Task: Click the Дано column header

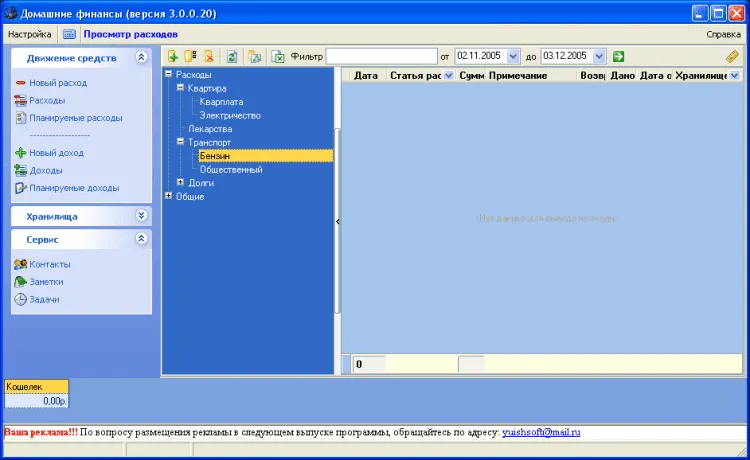Action: coord(622,76)
